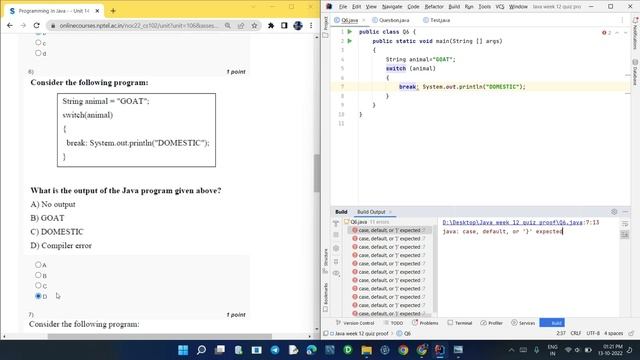Select option d radio of previous question
This screenshot has width=640, height=360.
click(38, 53)
